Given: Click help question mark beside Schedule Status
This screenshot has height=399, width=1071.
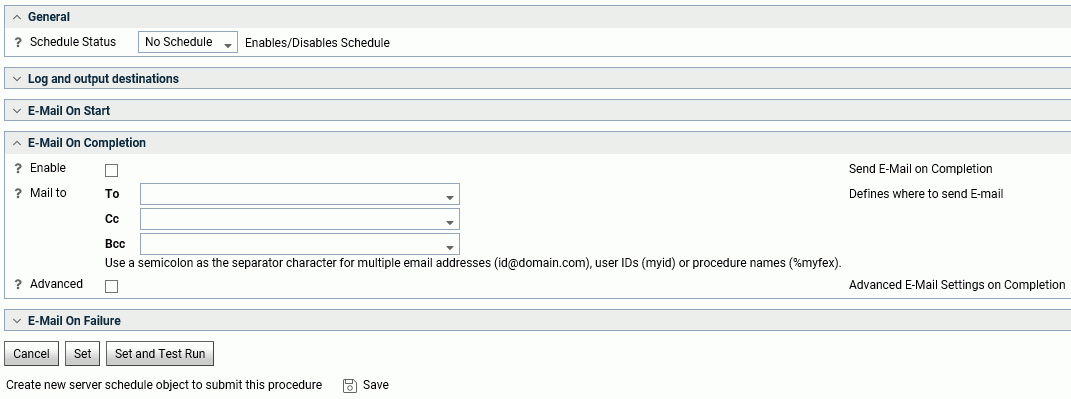Looking at the screenshot, I should [x=18, y=42].
